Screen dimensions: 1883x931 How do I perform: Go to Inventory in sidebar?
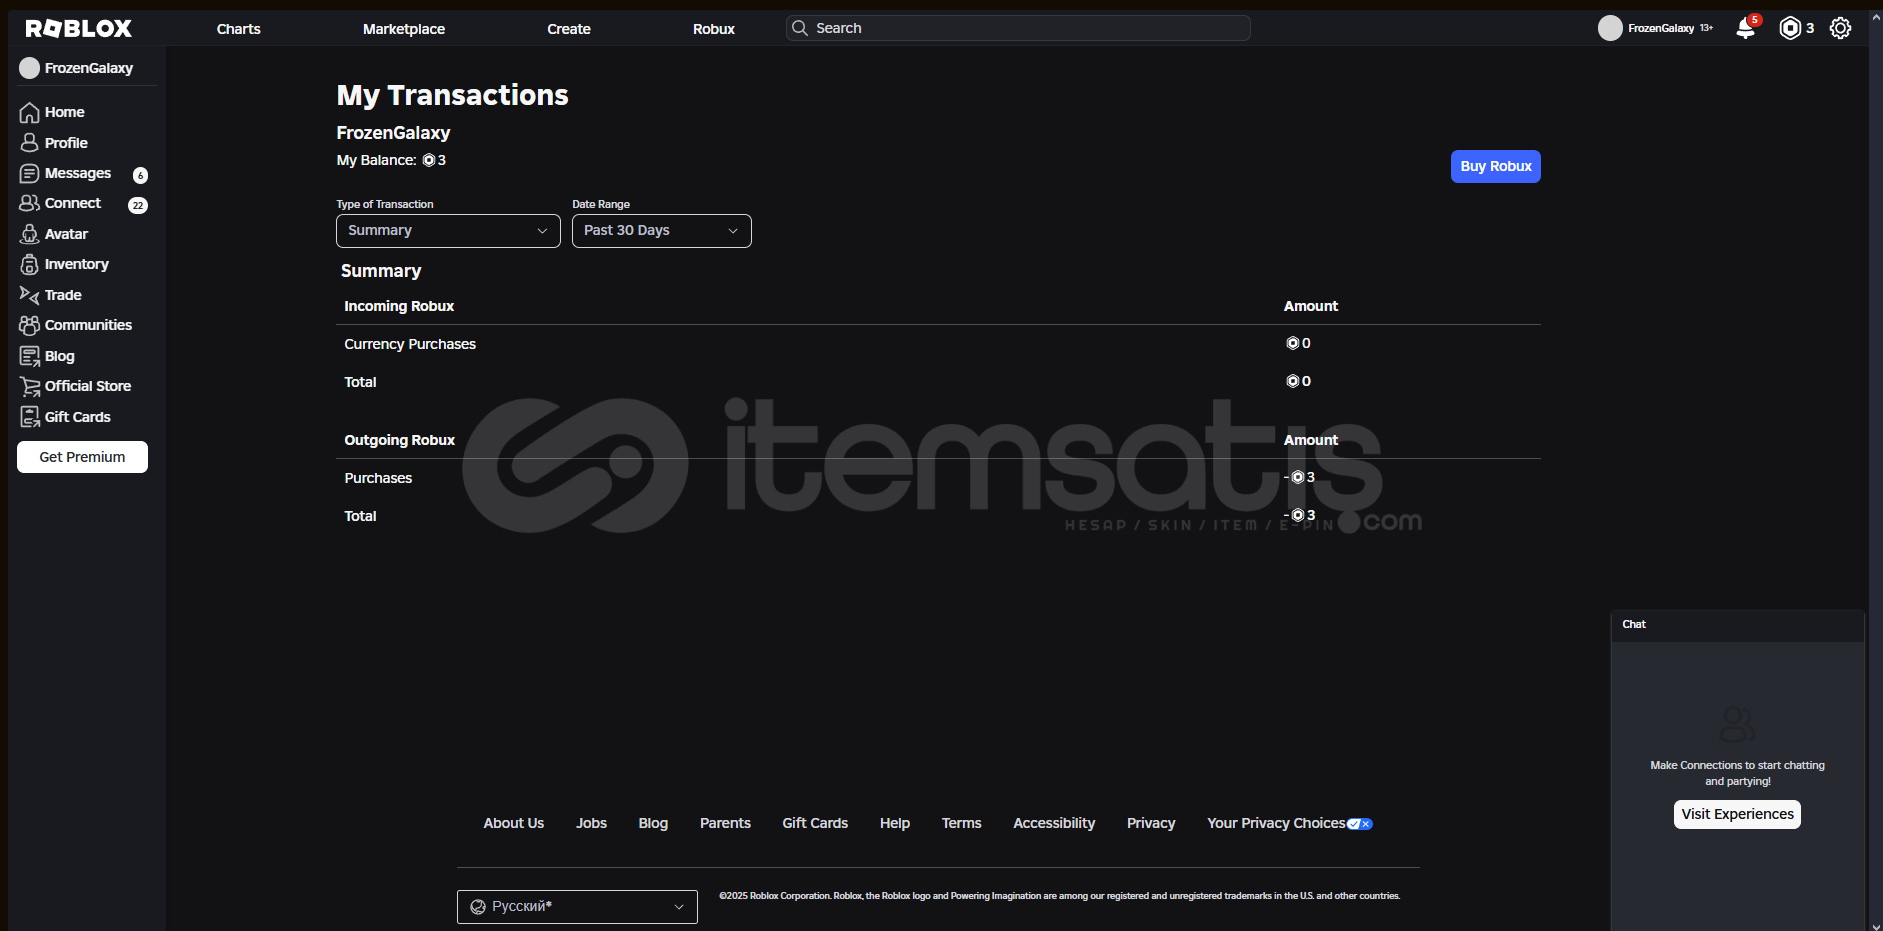pos(77,264)
